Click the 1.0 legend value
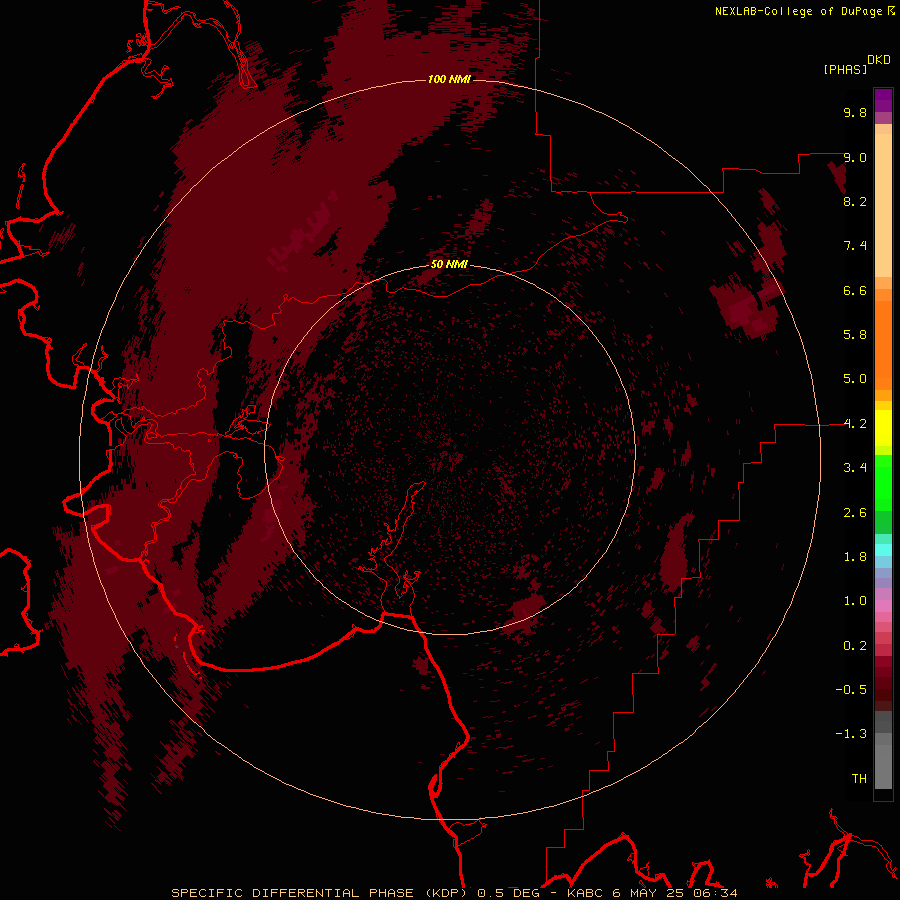 pyautogui.click(x=855, y=601)
